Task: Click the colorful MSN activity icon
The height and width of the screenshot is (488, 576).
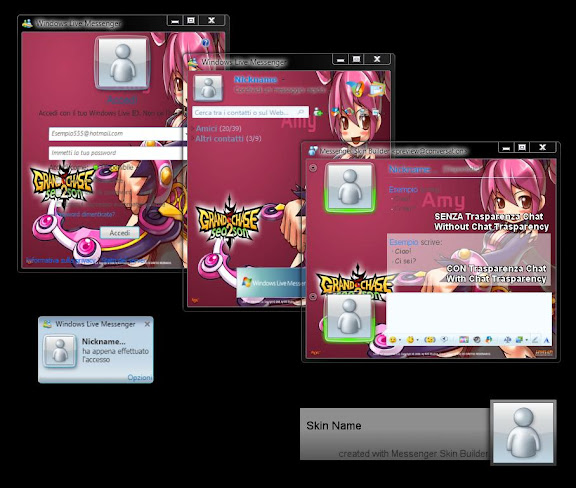Action: [489, 340]
